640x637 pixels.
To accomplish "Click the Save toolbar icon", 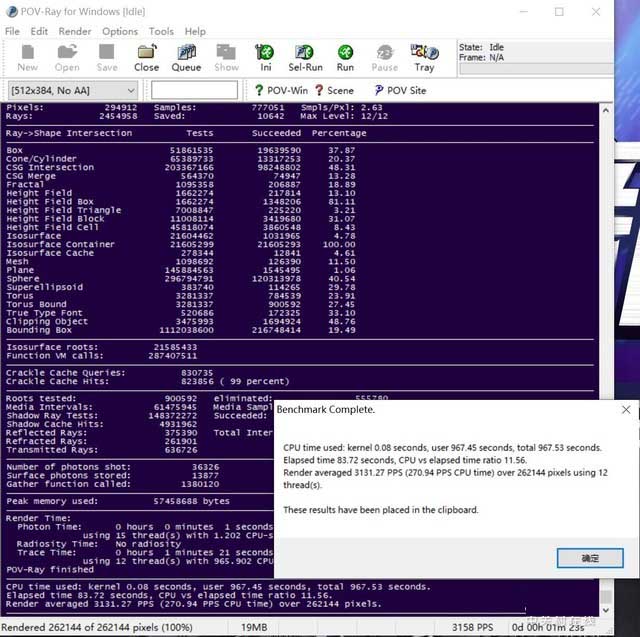I will (x=107, y=58).
